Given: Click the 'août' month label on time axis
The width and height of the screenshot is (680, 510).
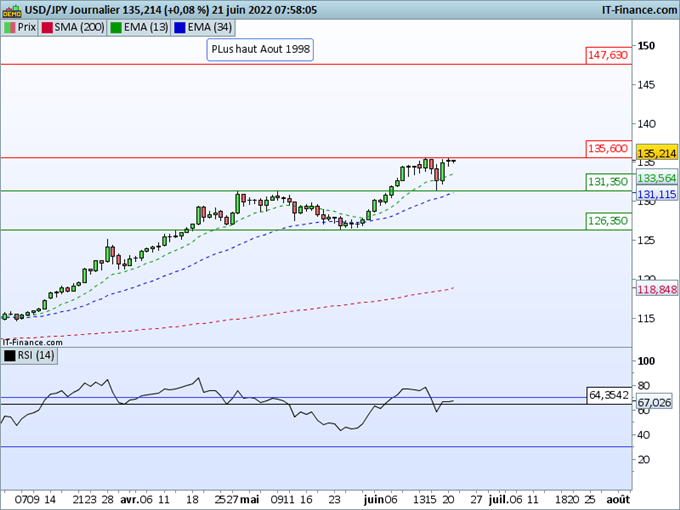Looking at the screenshot, I should pyautogui.click(x=618, y=500).
